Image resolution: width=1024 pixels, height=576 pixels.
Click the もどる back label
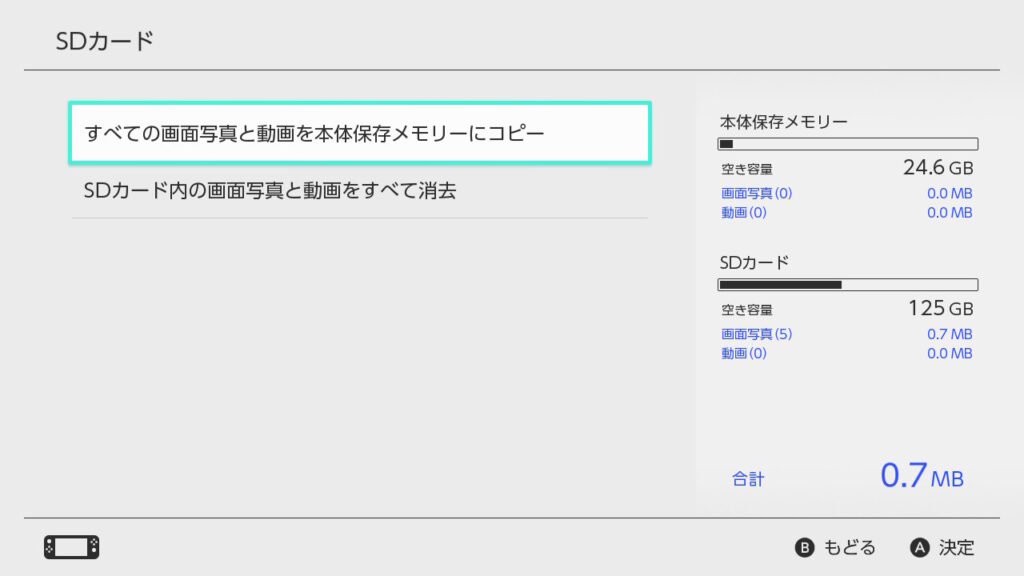point(850,547)
